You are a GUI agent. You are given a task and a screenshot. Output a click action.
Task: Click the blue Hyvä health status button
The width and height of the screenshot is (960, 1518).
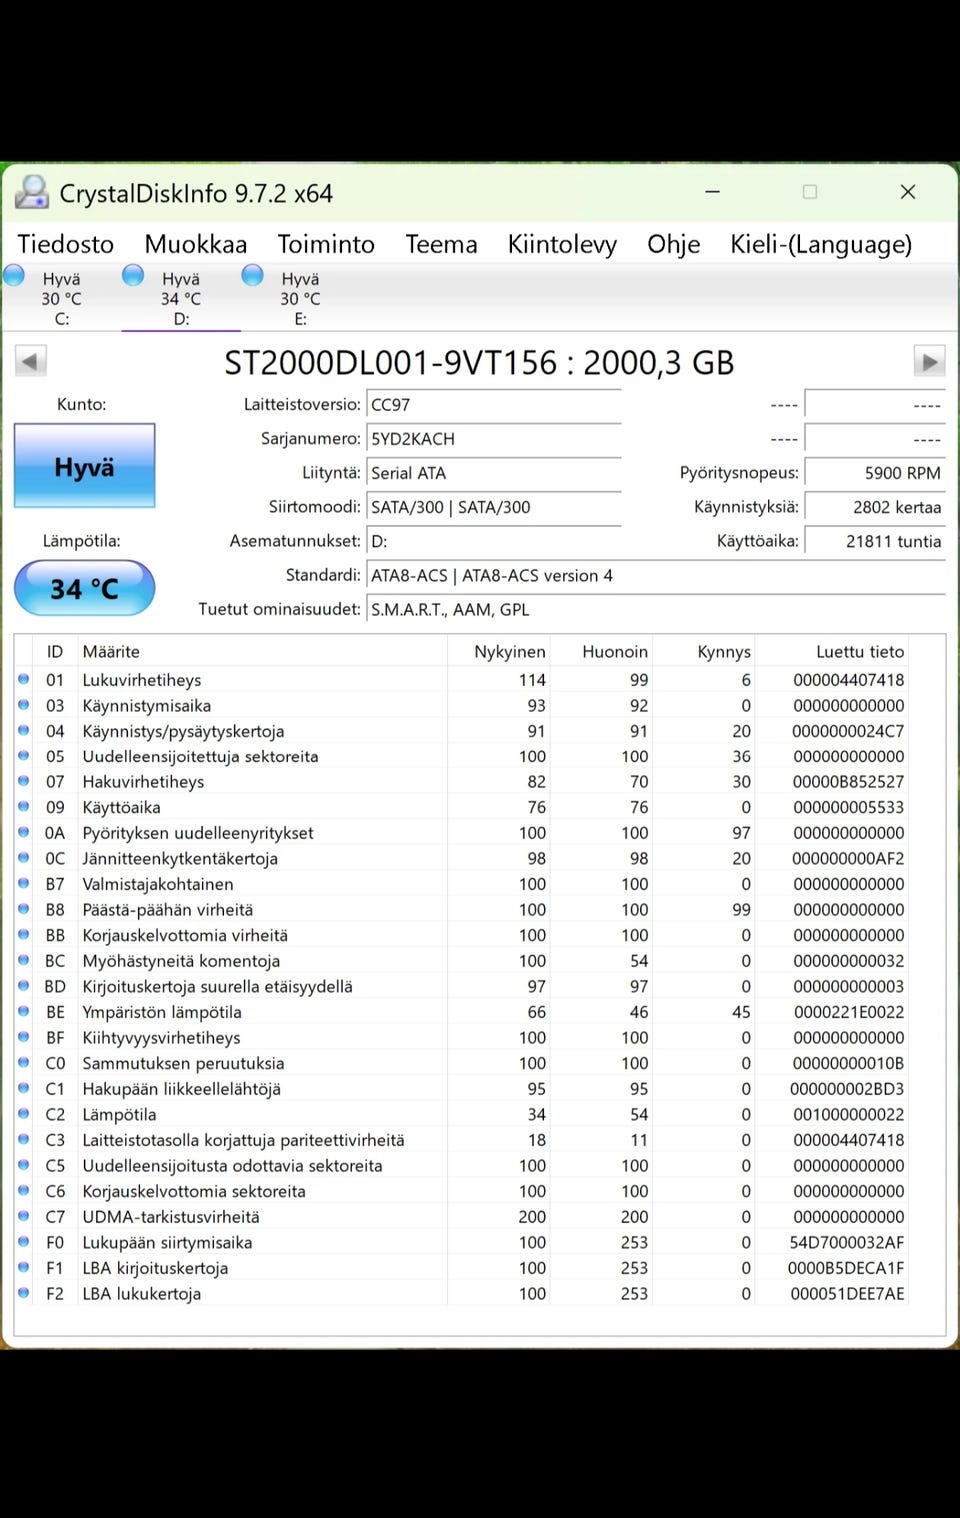tap(85, 467)
